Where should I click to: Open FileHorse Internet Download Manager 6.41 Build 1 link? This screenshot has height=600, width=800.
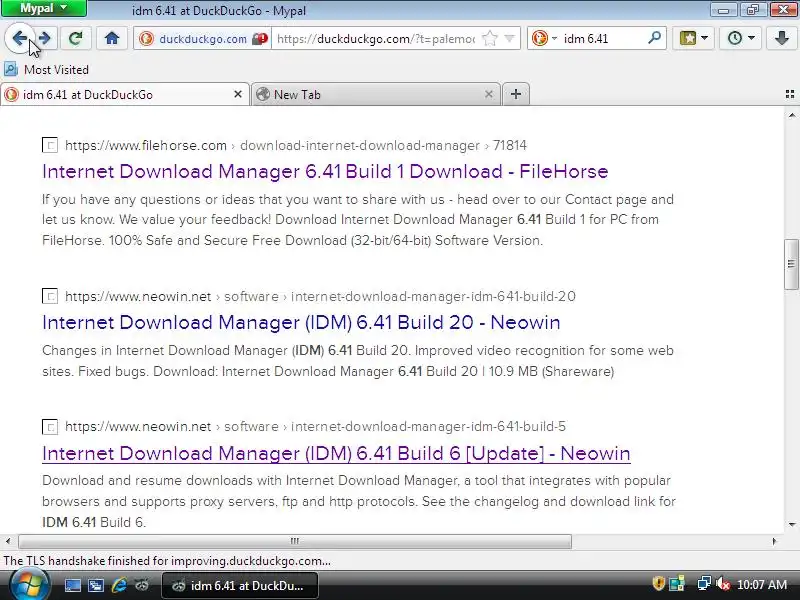coord(325,171)
